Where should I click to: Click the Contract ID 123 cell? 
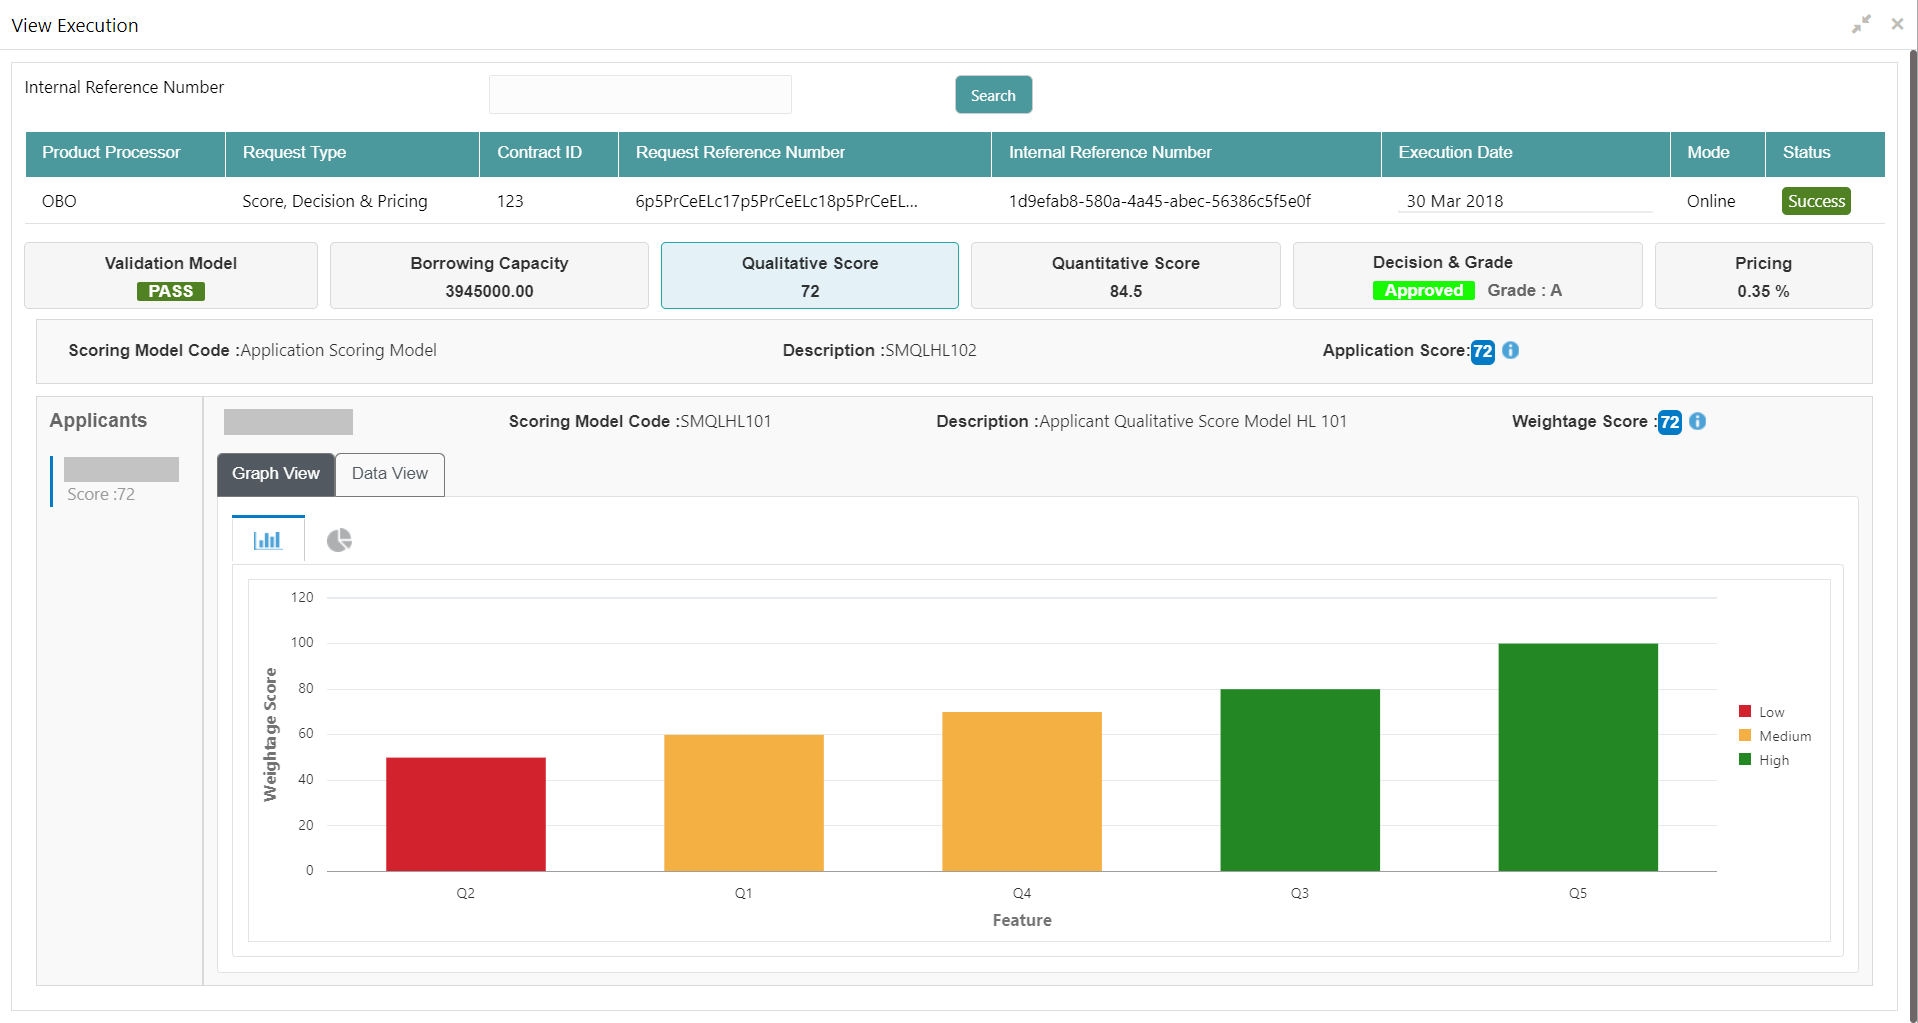click(510, 201)
